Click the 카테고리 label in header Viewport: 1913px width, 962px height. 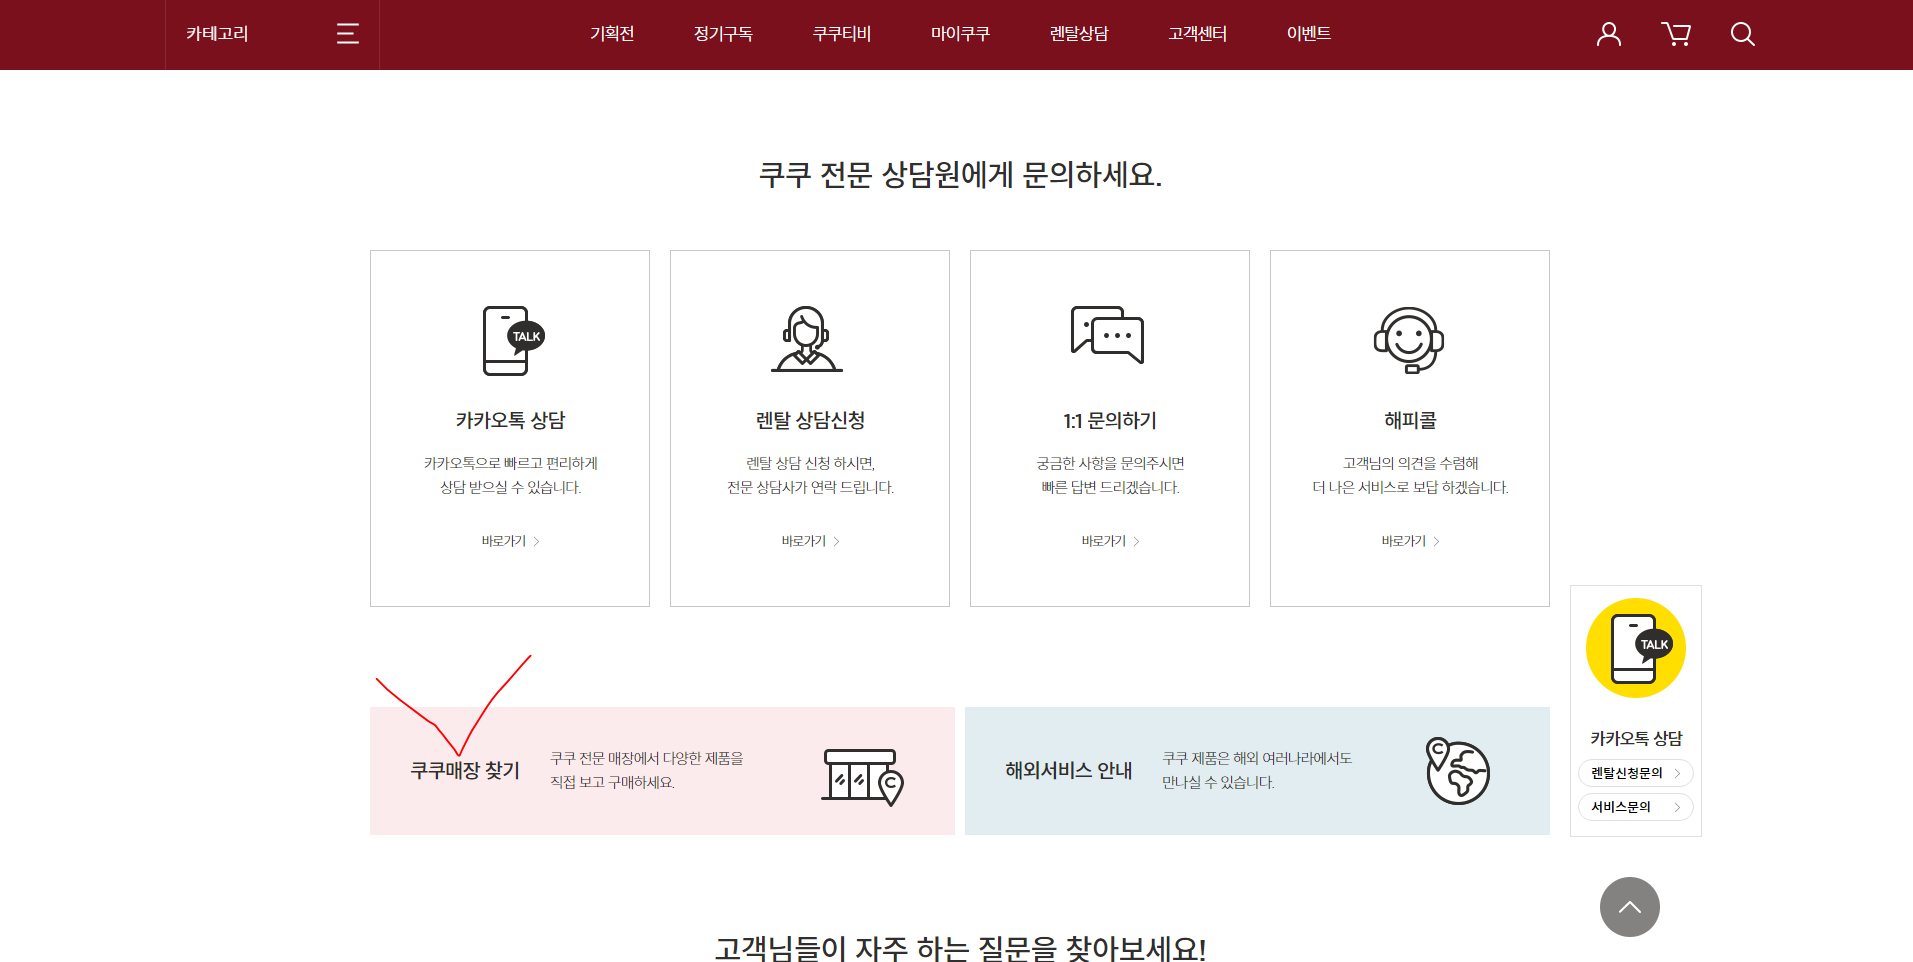(x=217, y=34)
